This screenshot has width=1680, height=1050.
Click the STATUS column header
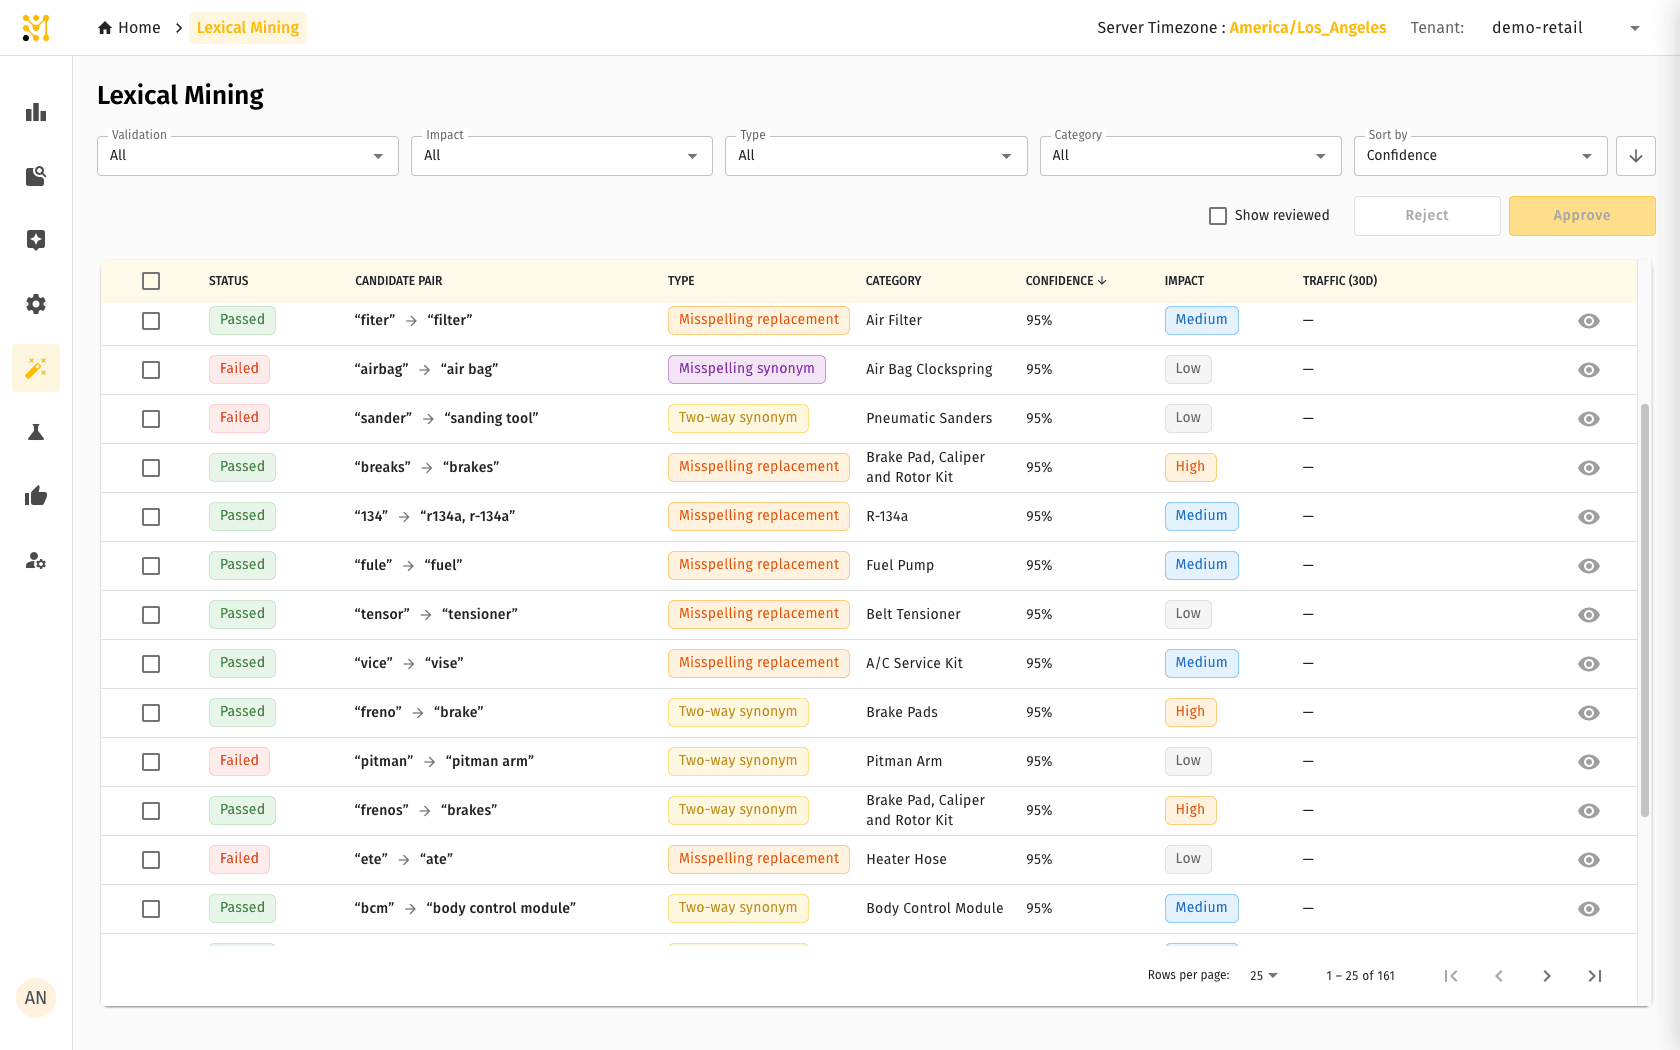point(229,281)
